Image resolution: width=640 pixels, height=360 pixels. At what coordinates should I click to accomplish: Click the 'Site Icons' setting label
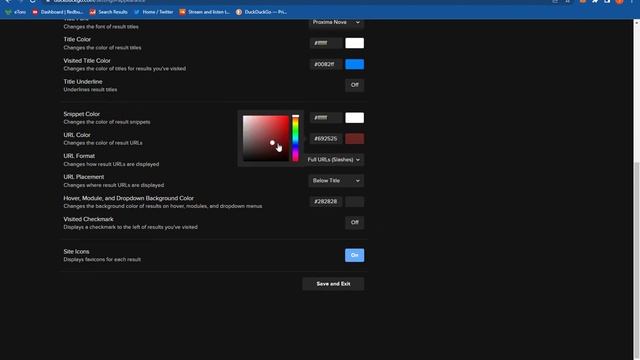pyautogui.click(x=76, y=252)
